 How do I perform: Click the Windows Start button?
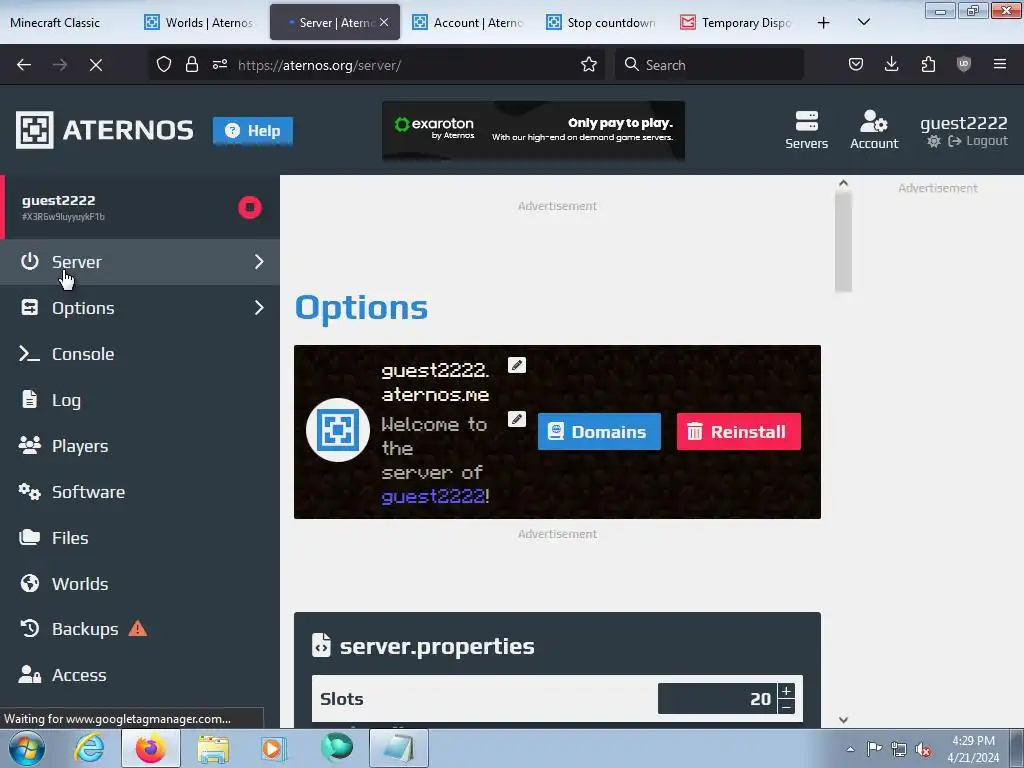[27, 748]
